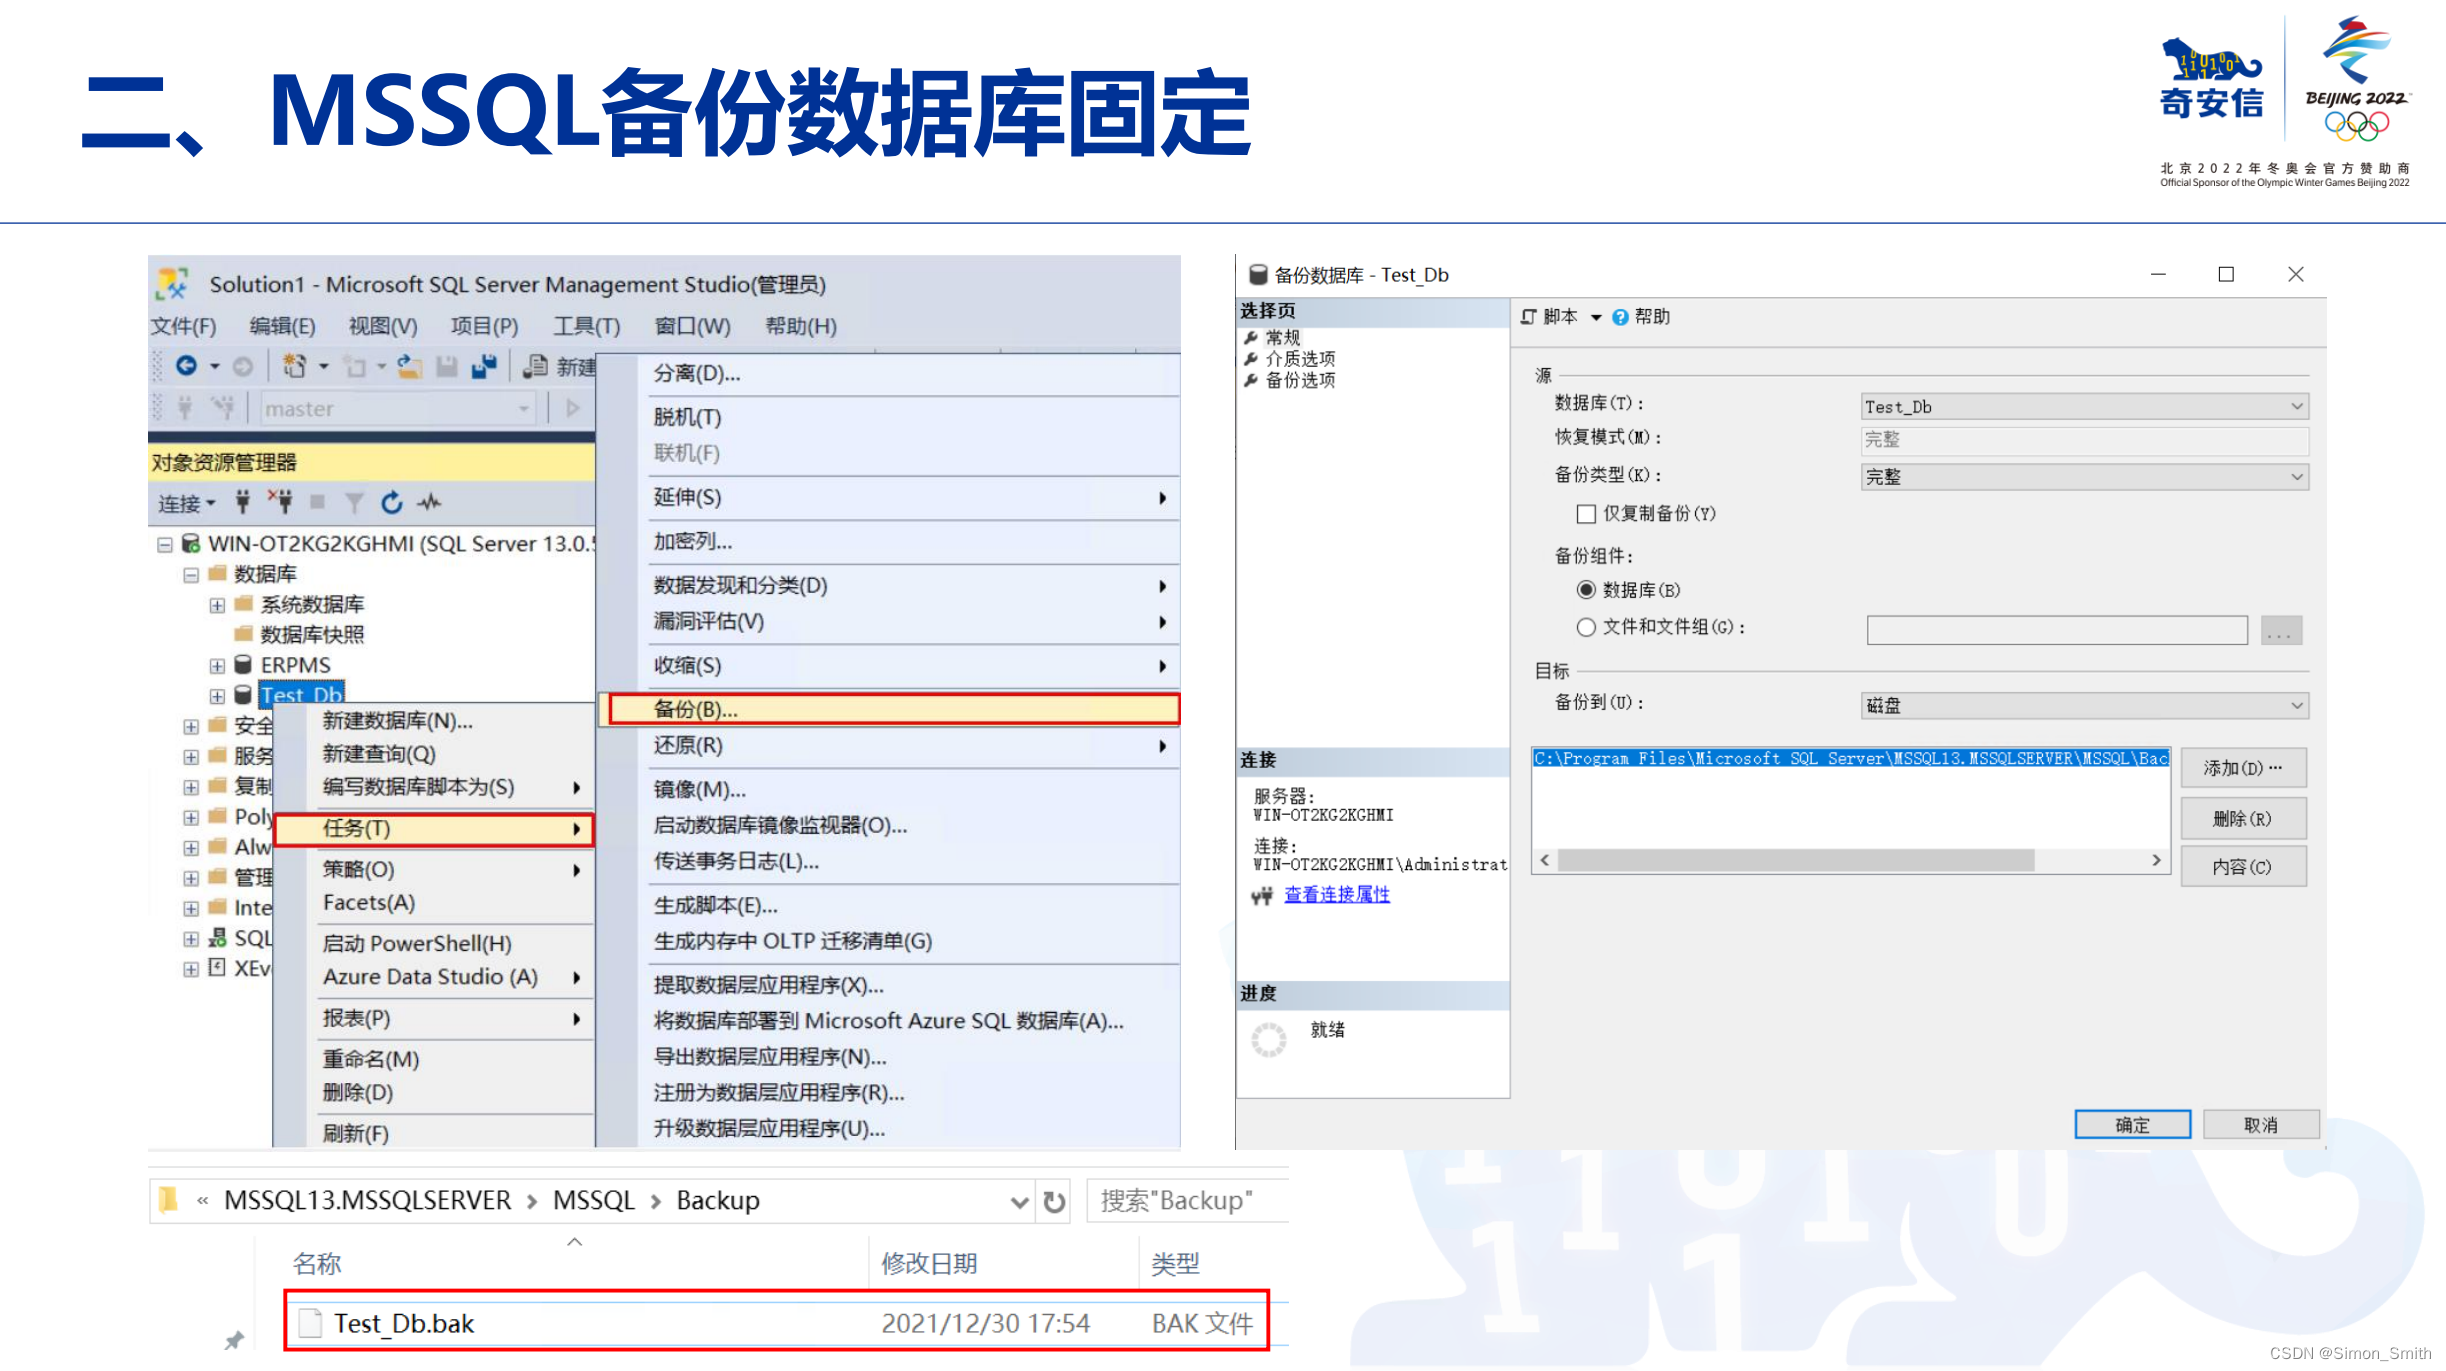
Task: Select the files and filegroups radio button
Action: [1586, 627]
